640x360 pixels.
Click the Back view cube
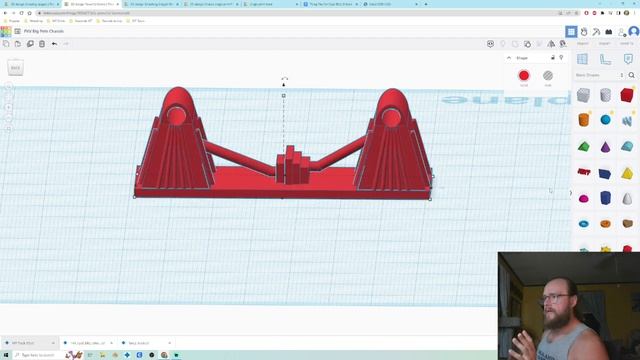tap(16, 67)
